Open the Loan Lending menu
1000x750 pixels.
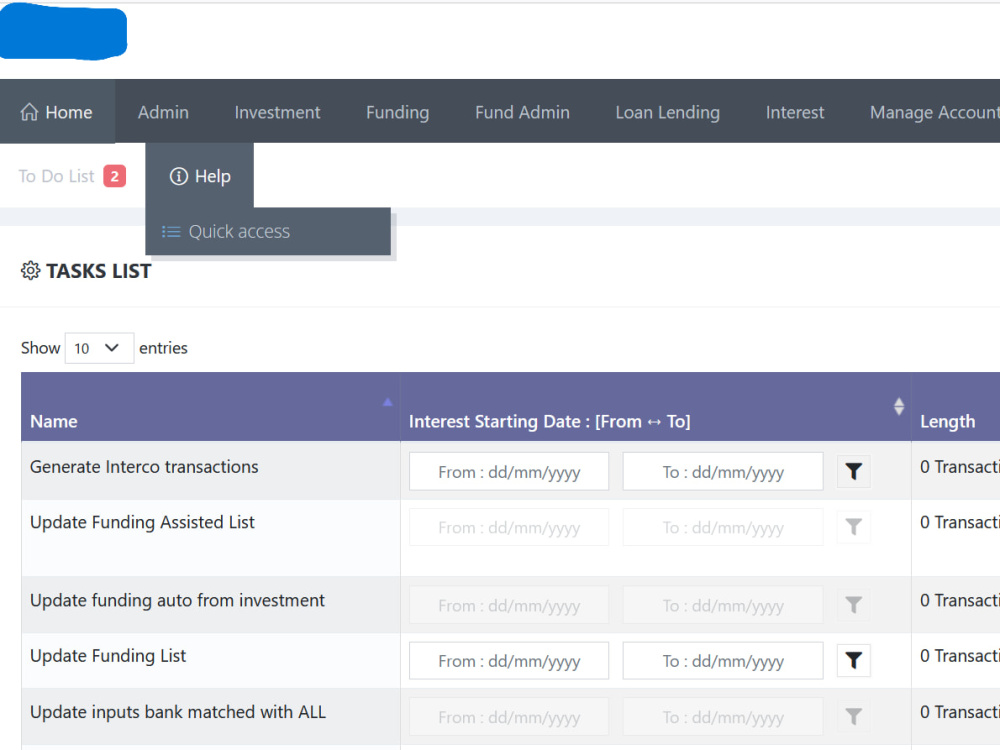pos(668,112)
